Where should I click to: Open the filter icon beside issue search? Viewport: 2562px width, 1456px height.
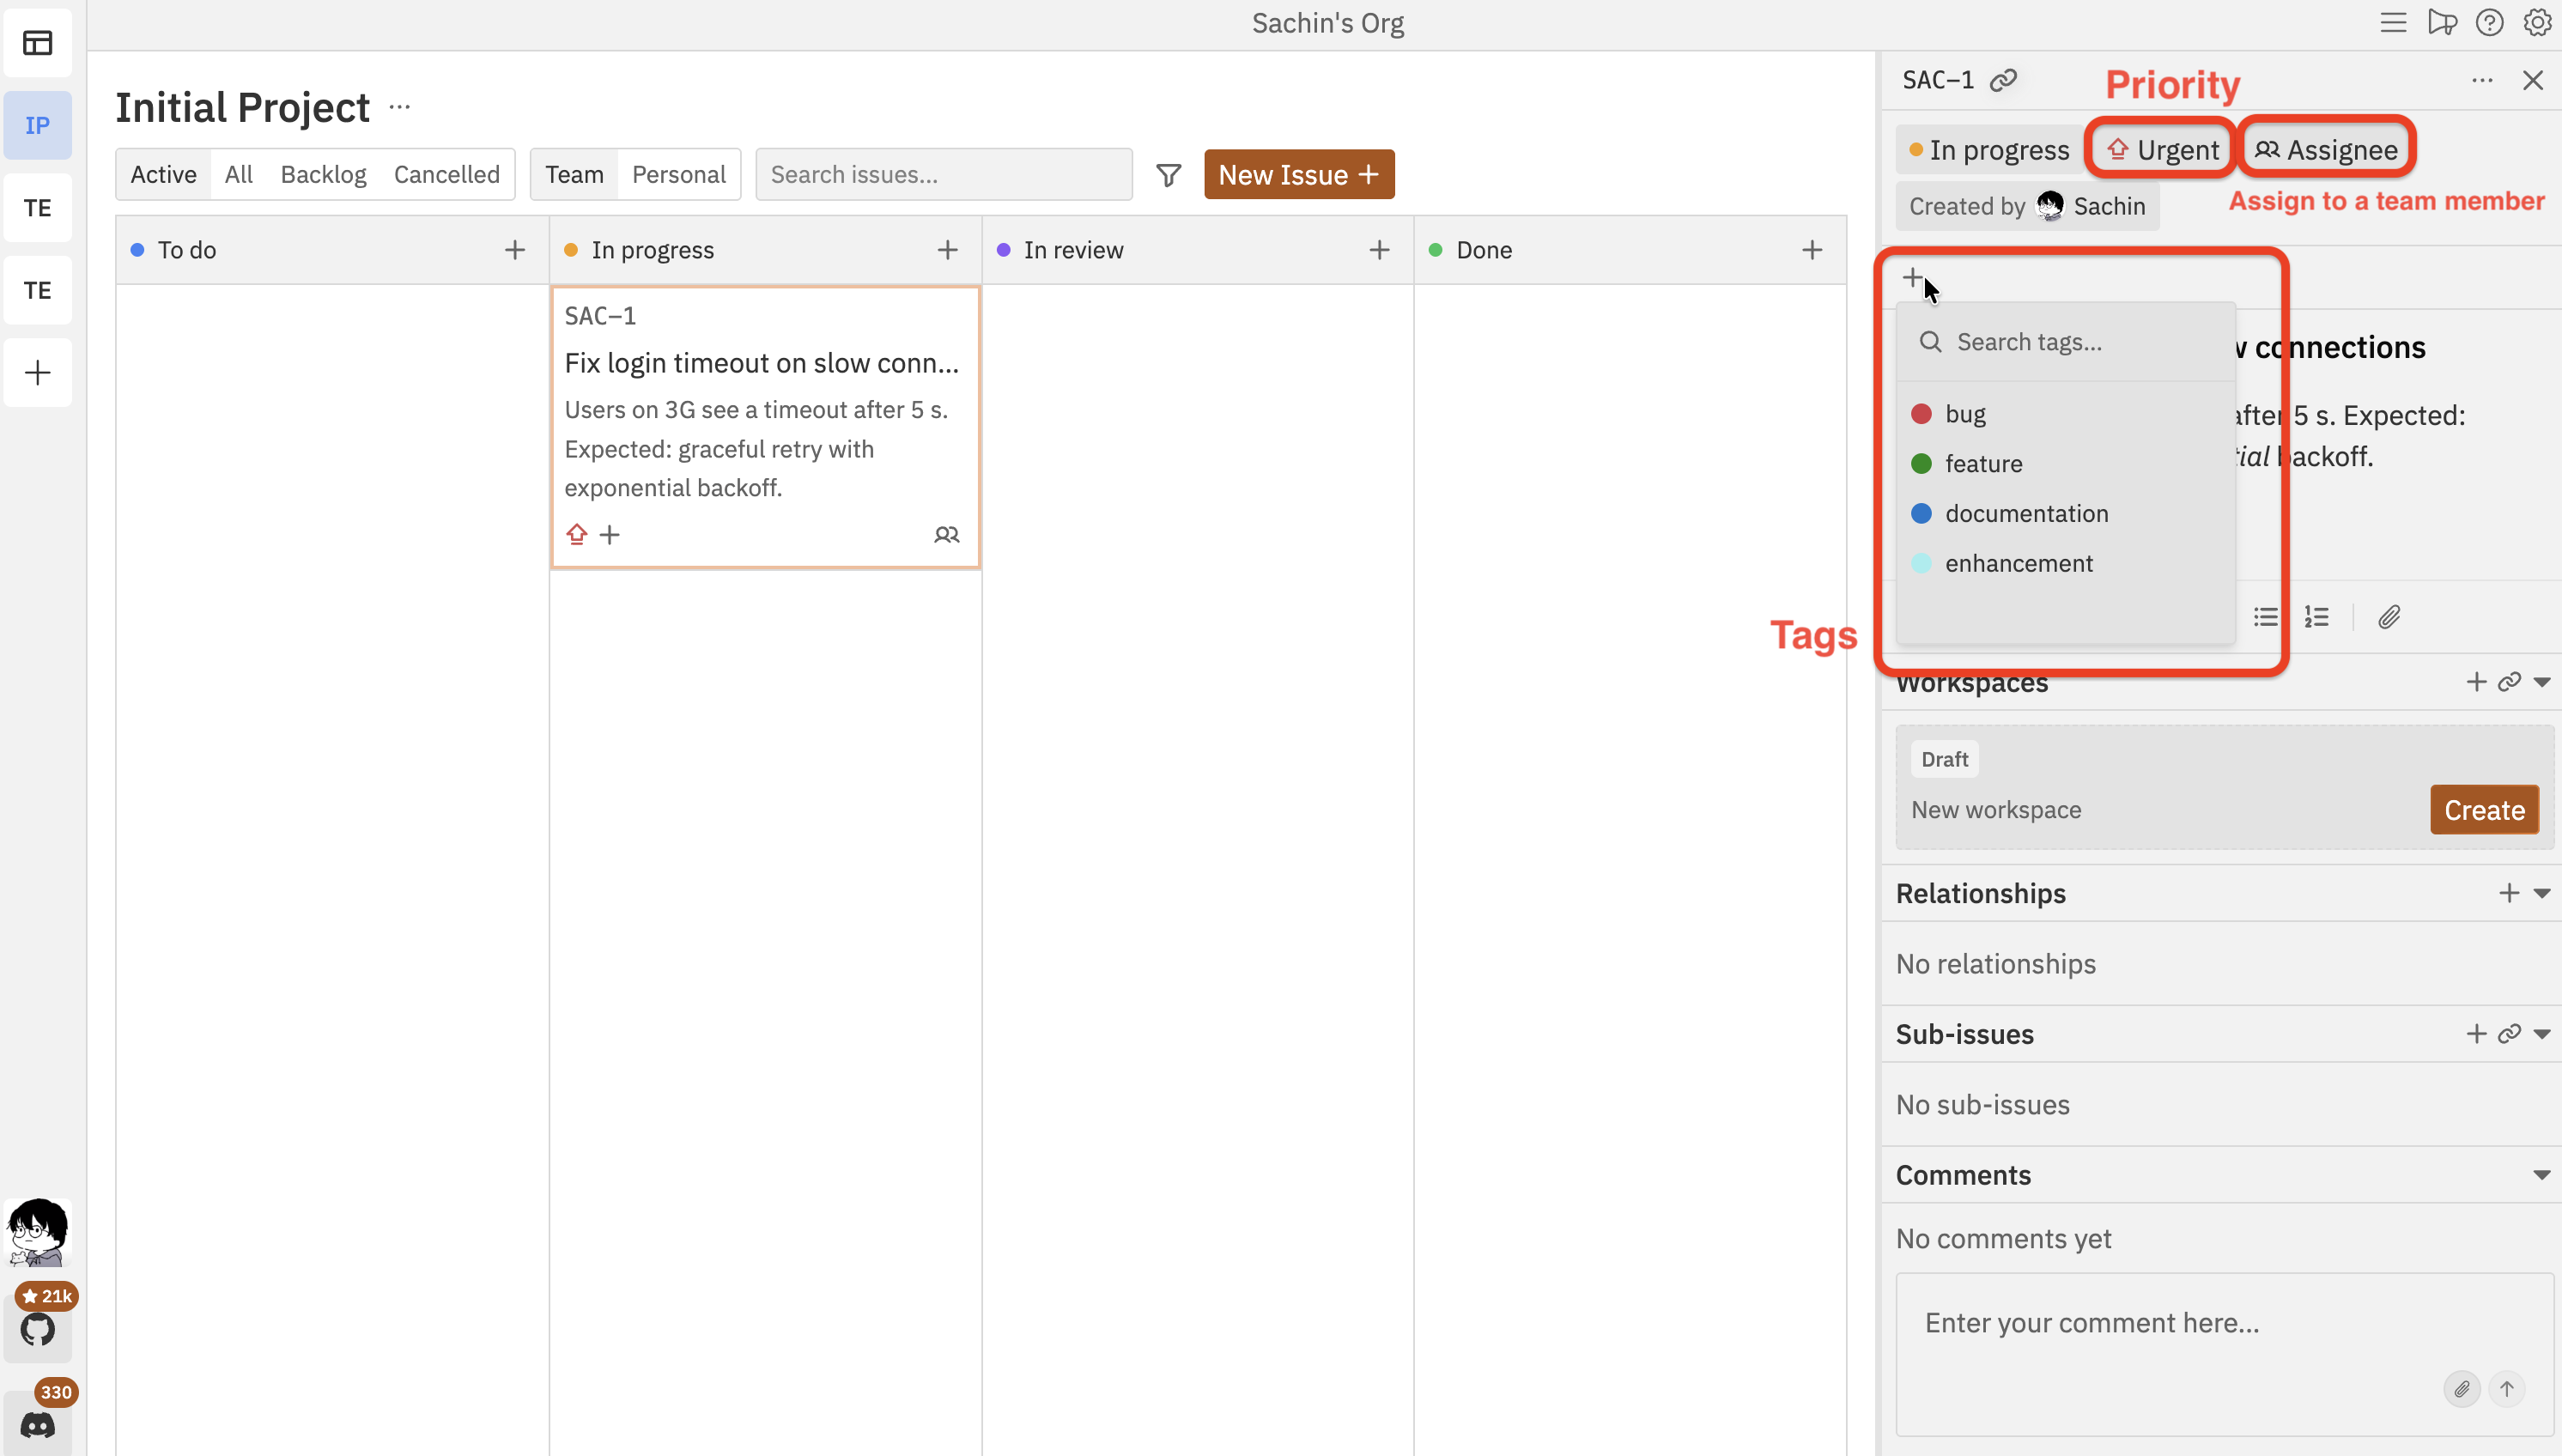(1168, 174)
